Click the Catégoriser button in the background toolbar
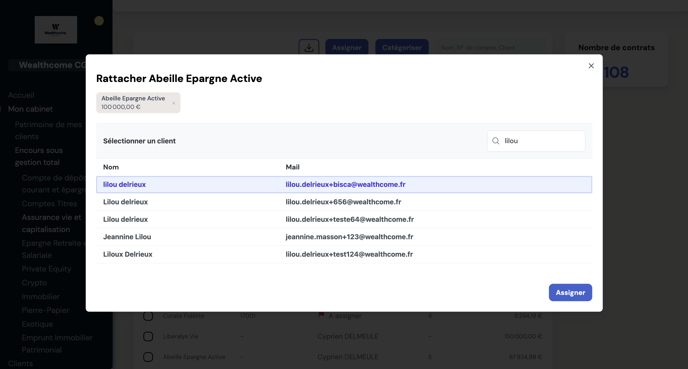The height and width of the screenshot is (369, 688). tap(402, 47)
